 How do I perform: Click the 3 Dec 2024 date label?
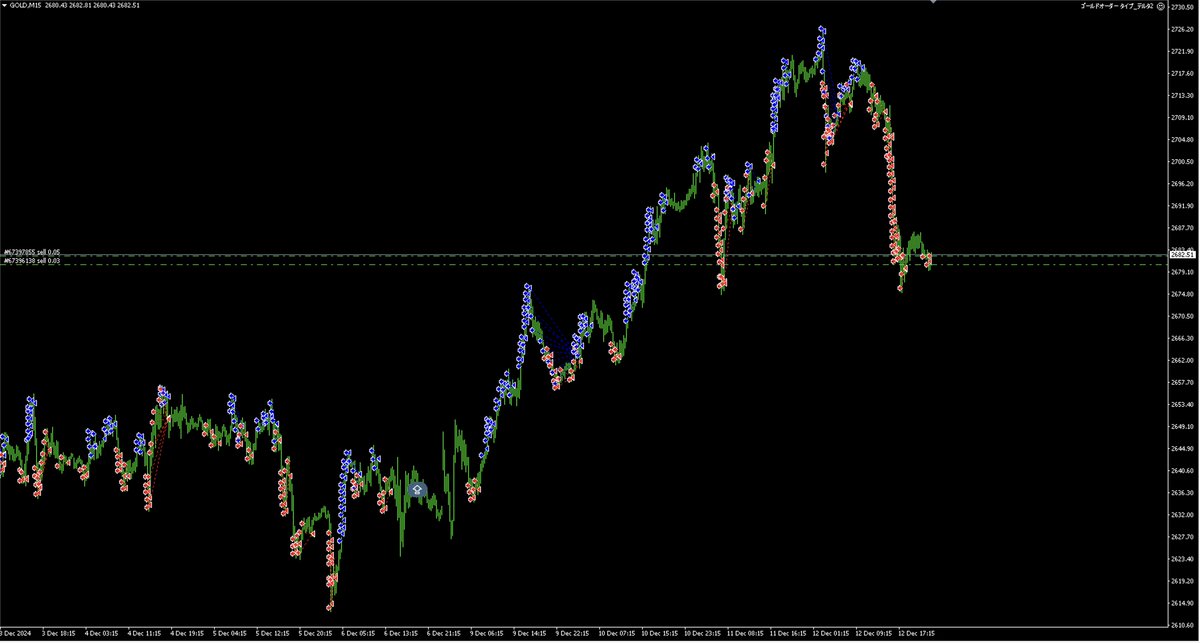click(17, 633)
